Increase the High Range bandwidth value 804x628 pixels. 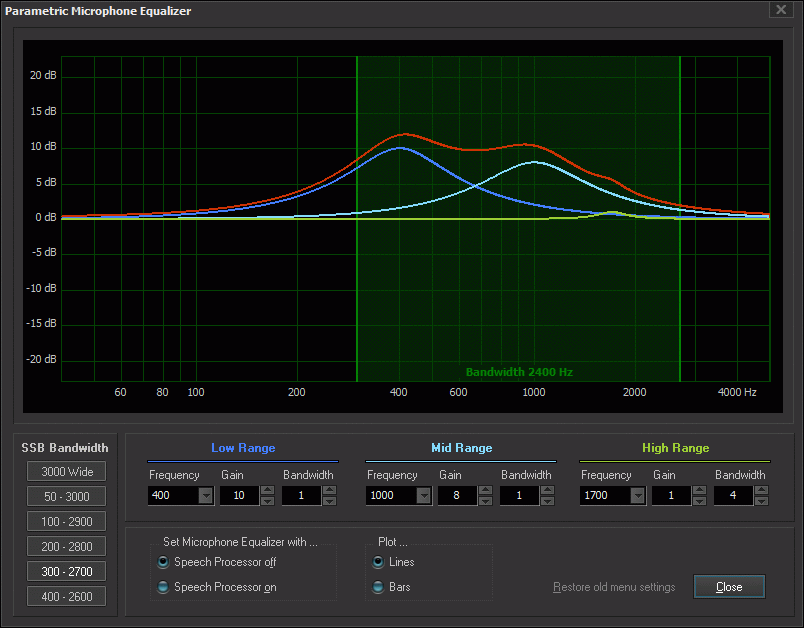pyautogui.click(x=762, y=491)
